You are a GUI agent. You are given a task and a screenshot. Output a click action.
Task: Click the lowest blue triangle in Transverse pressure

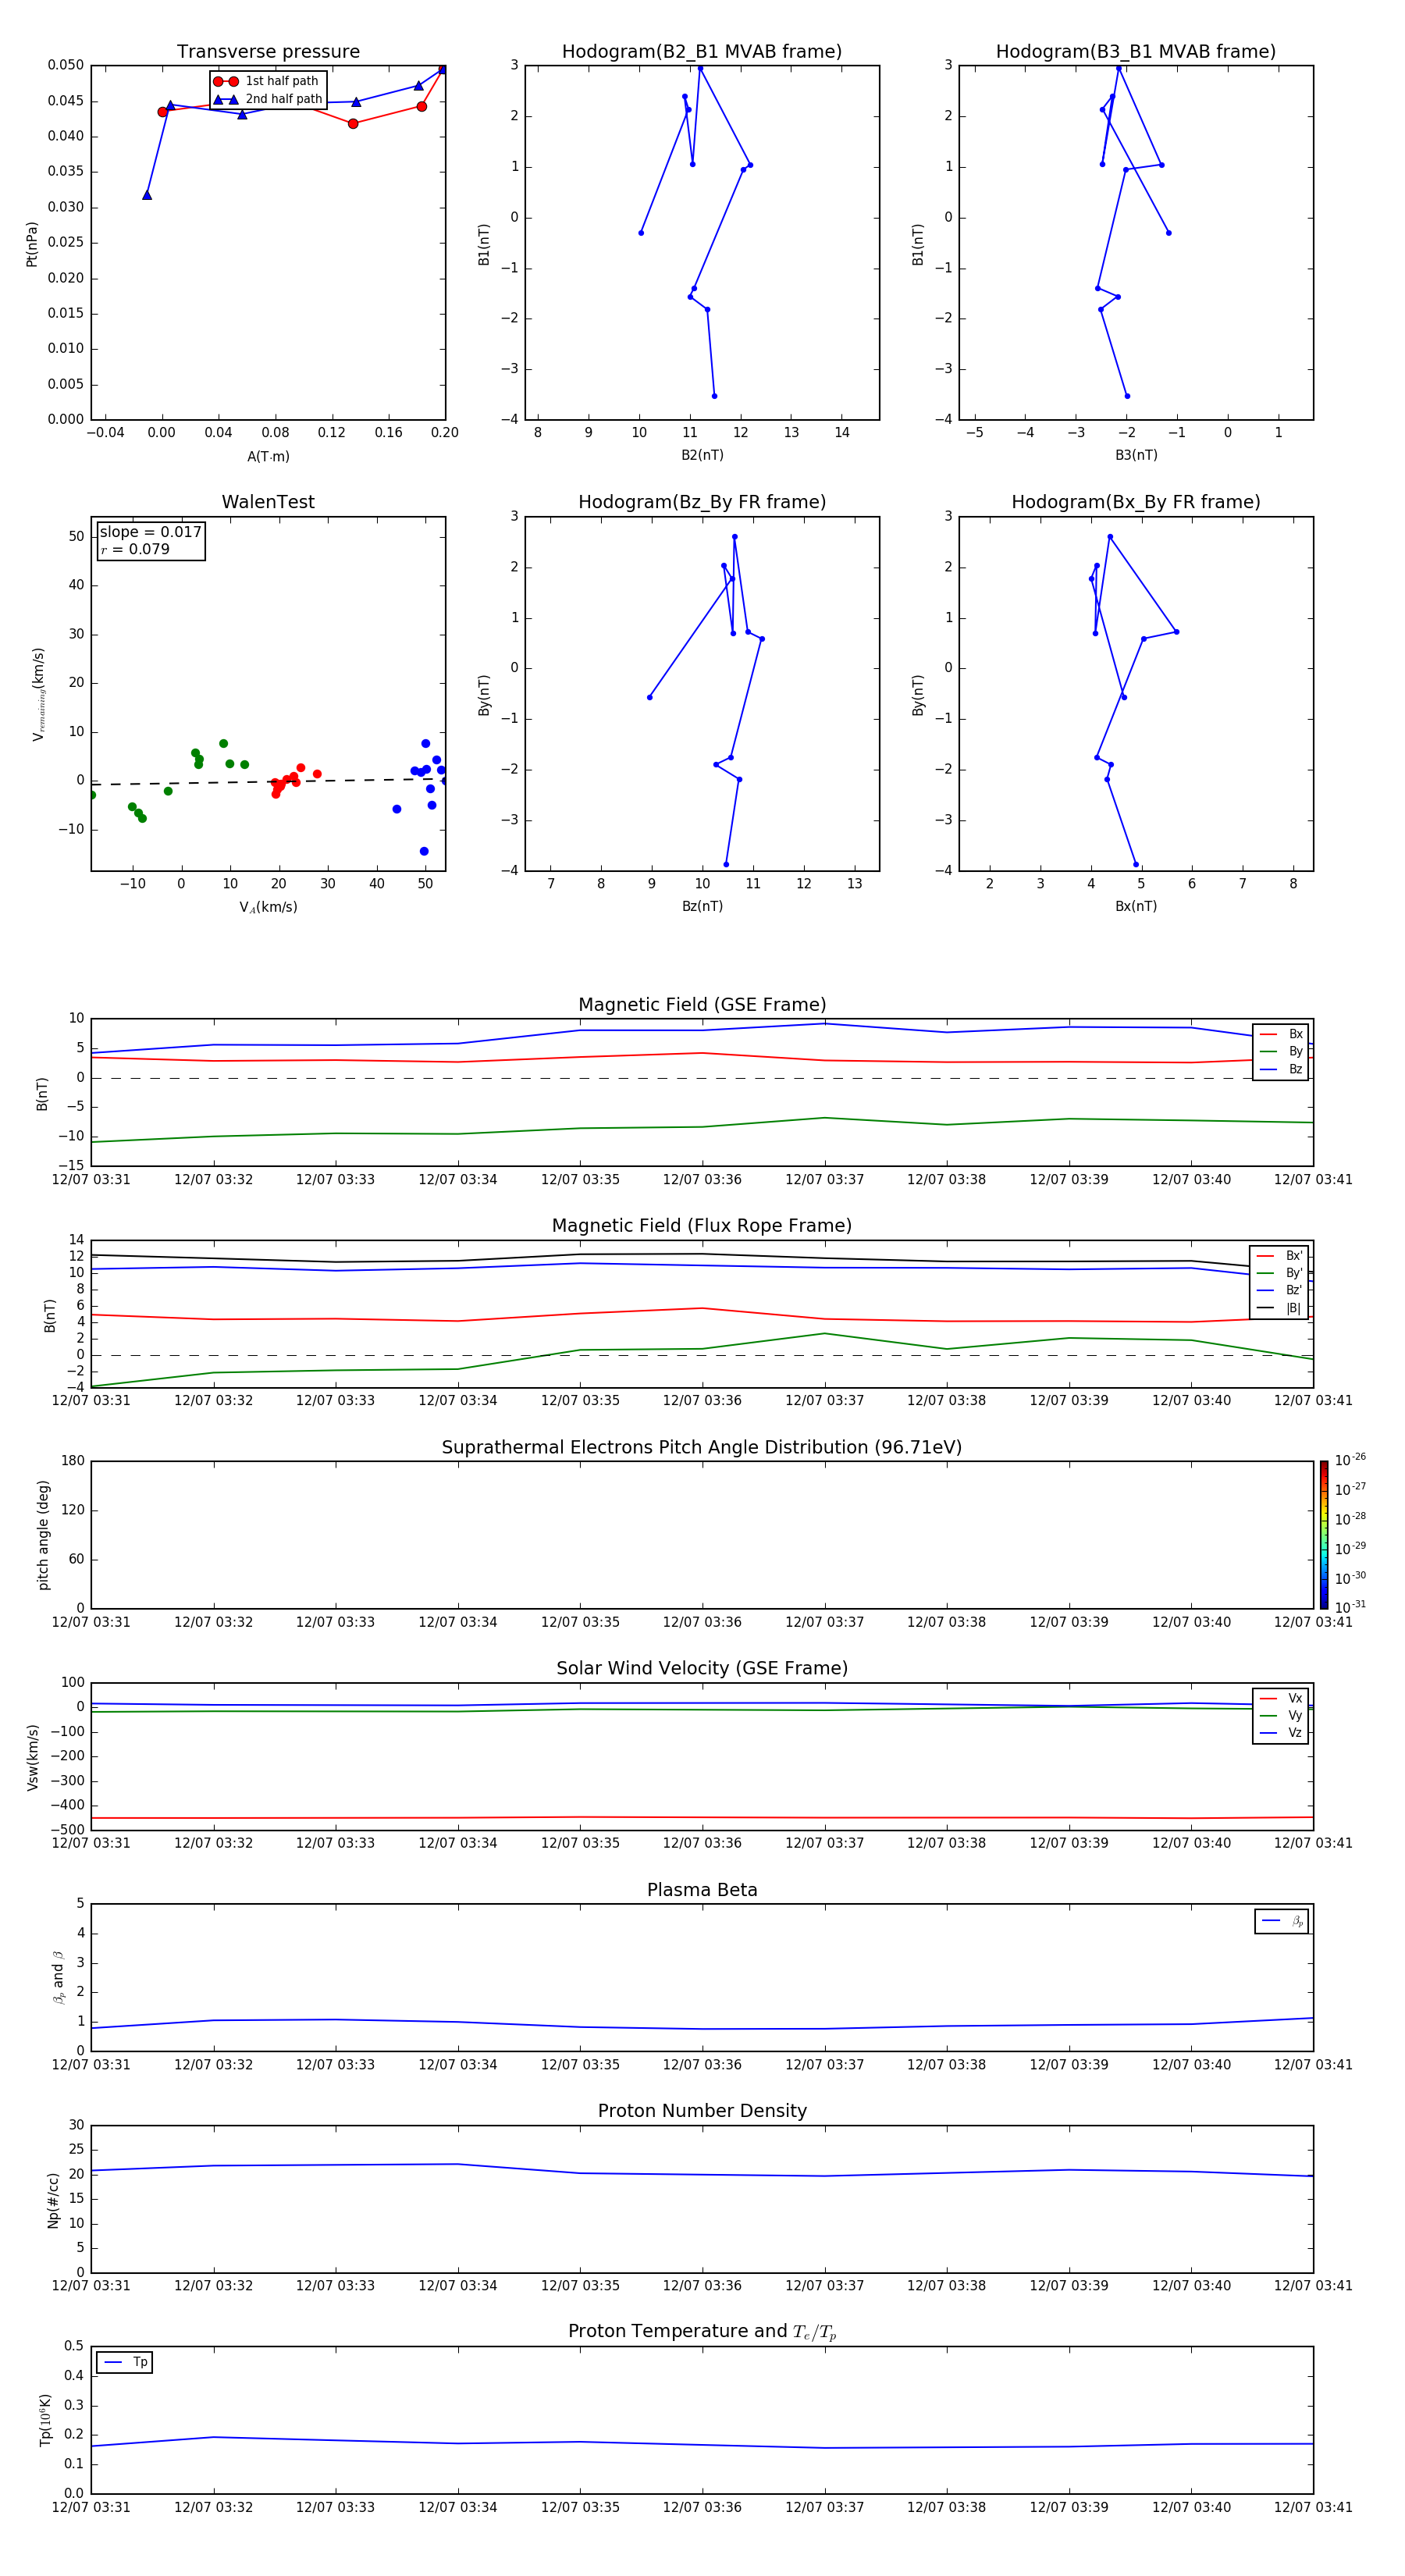point(147,195)
